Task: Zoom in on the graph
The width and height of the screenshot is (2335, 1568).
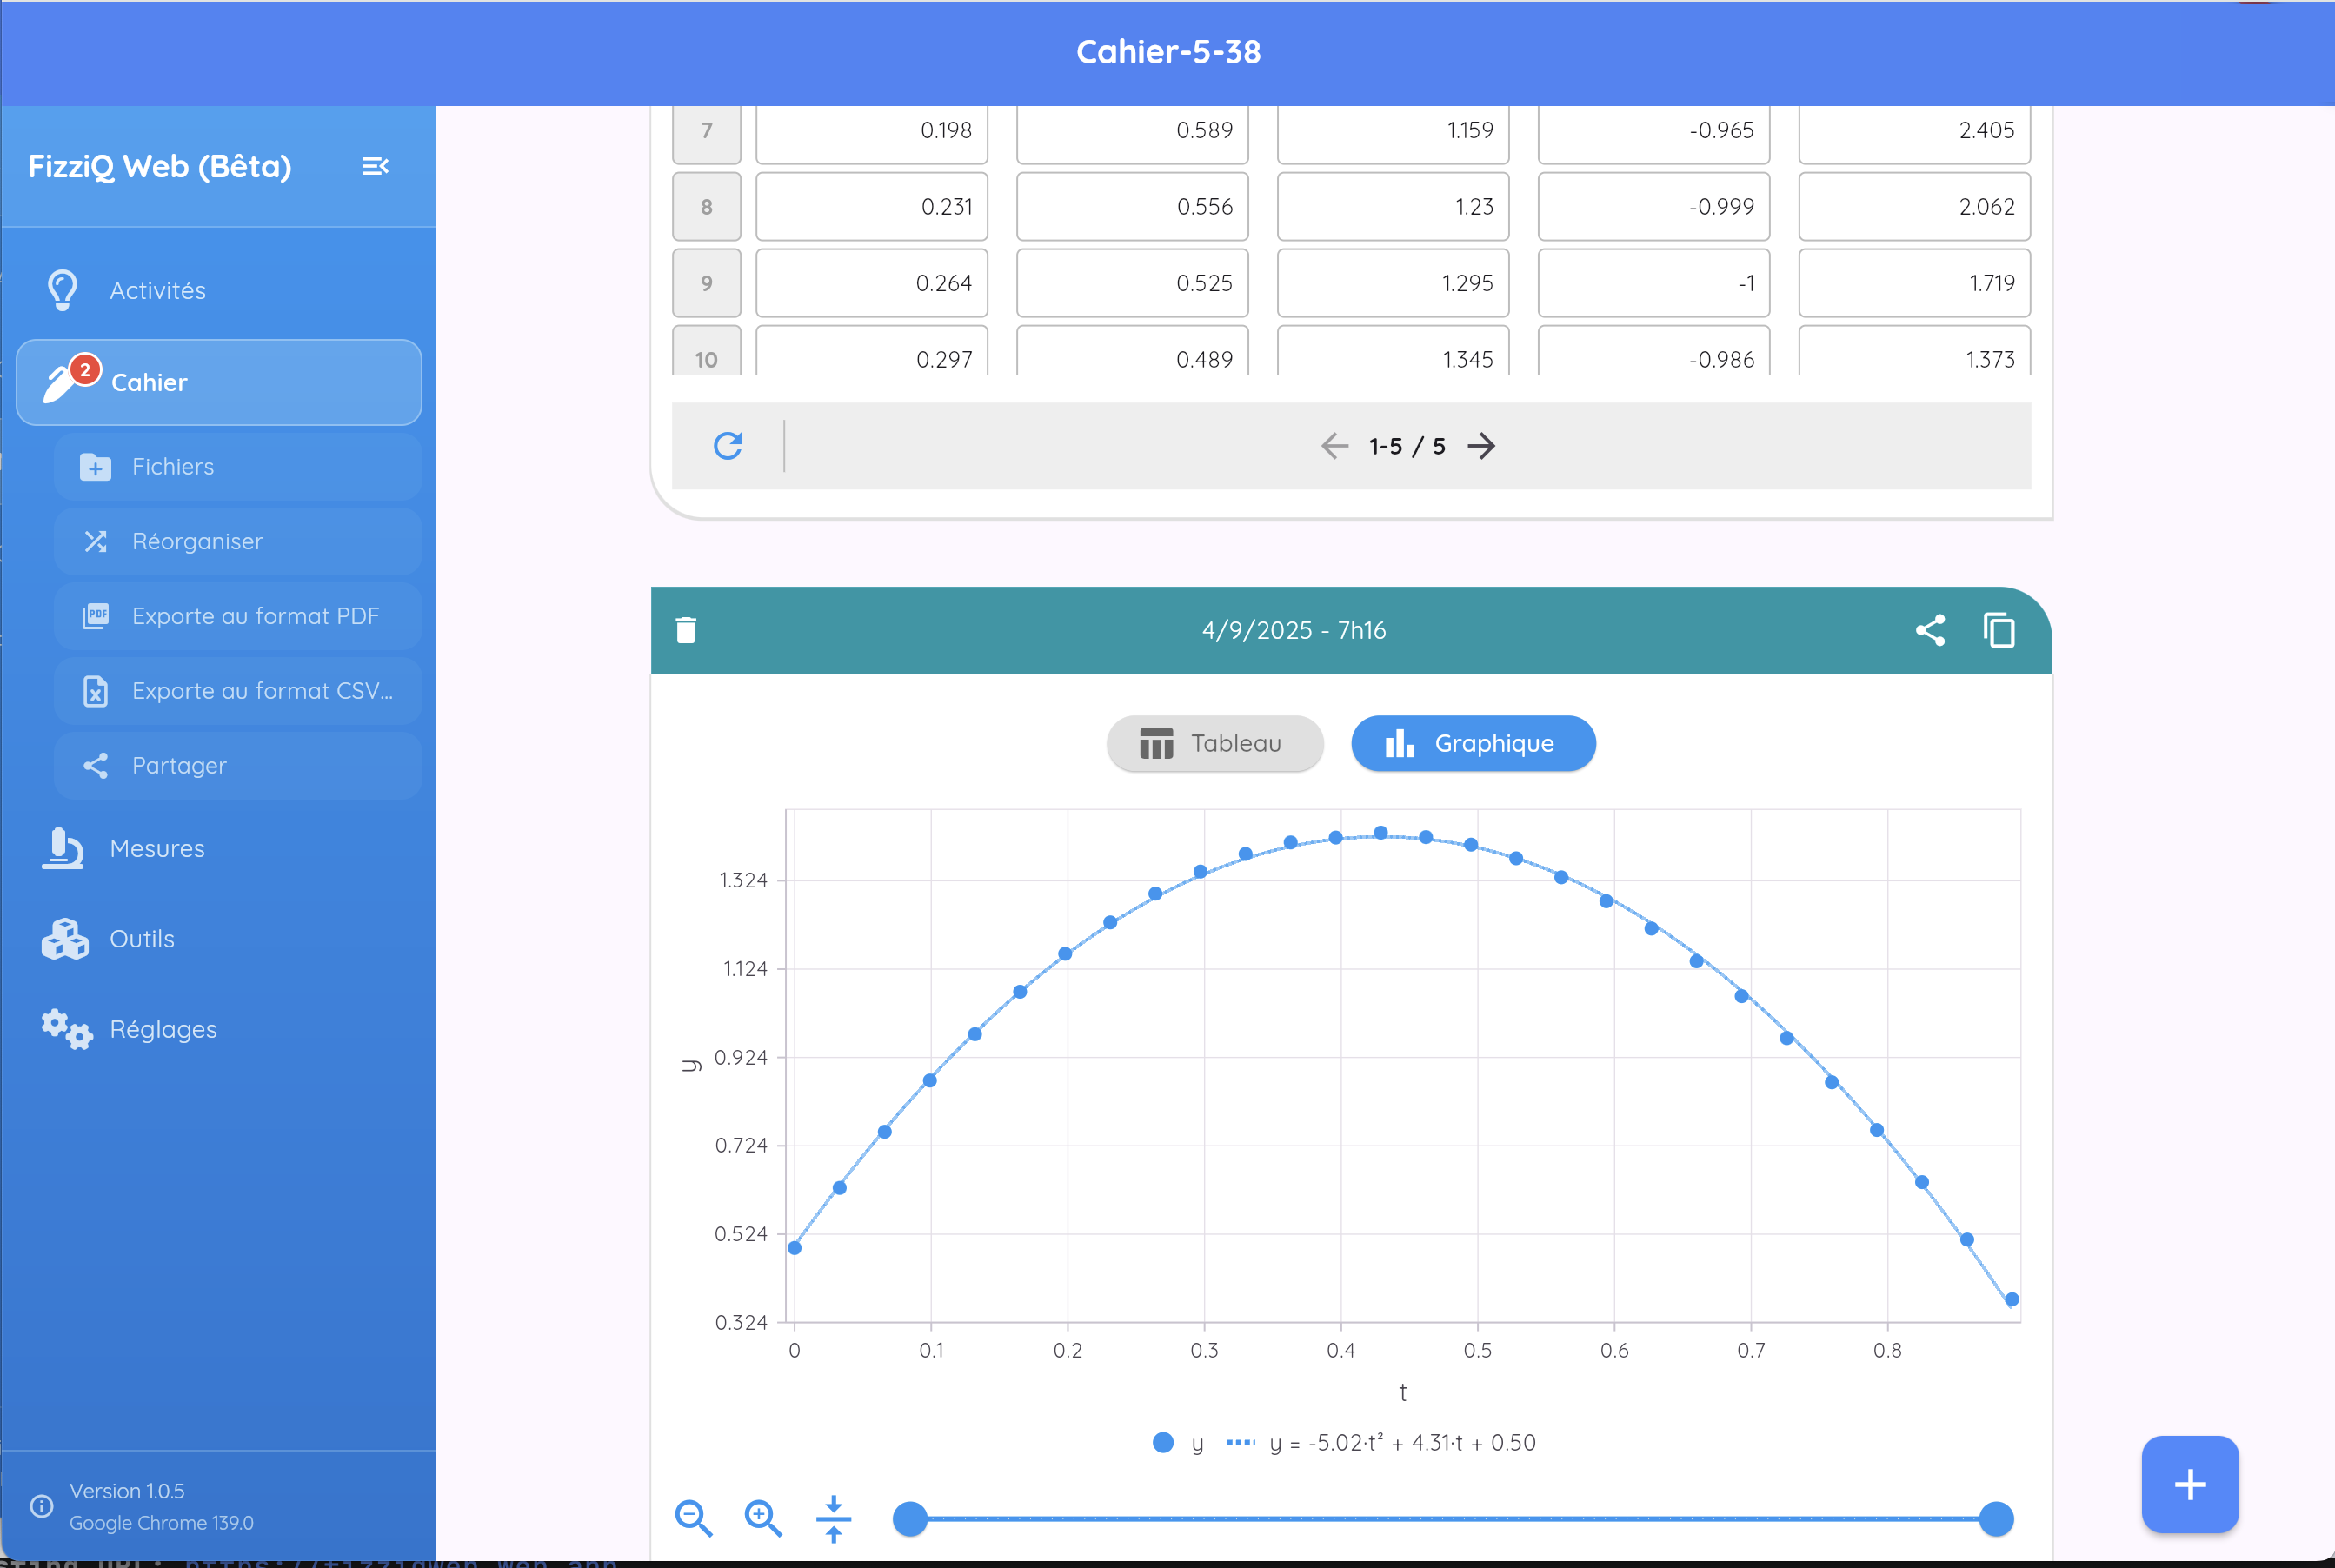Action: pos(763,1518)
